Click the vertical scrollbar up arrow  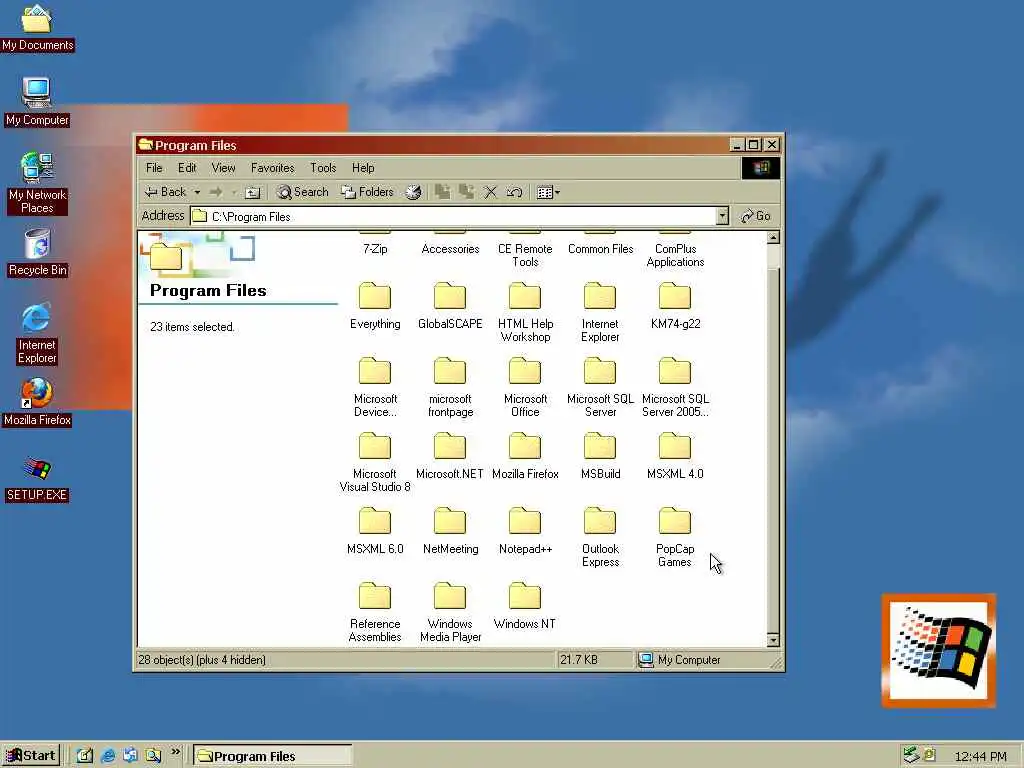click(773, 237)
